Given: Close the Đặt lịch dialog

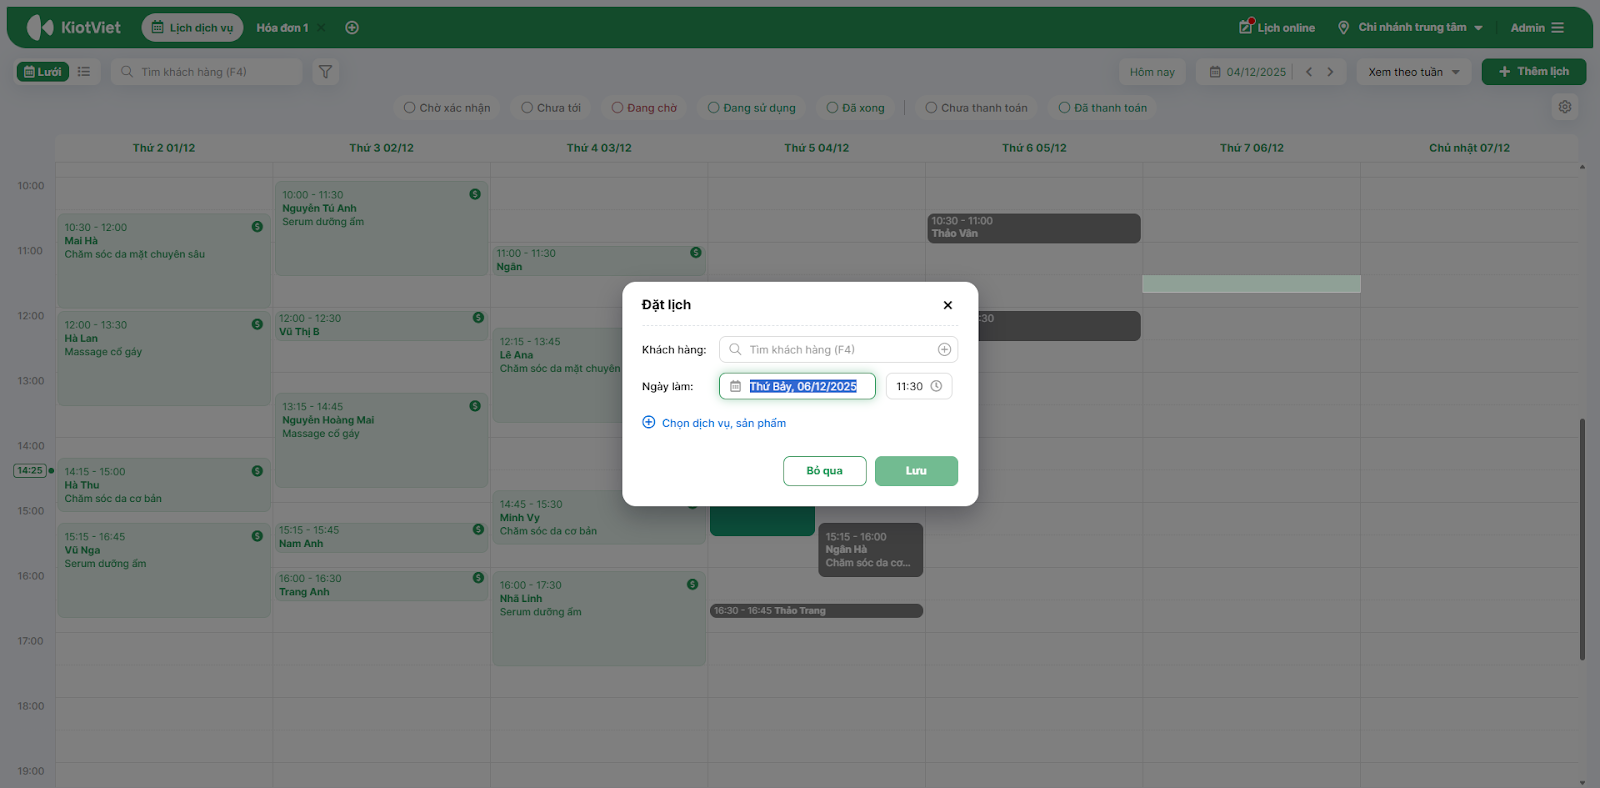Looking at the screenshot, I should click(x=948, y=305).
